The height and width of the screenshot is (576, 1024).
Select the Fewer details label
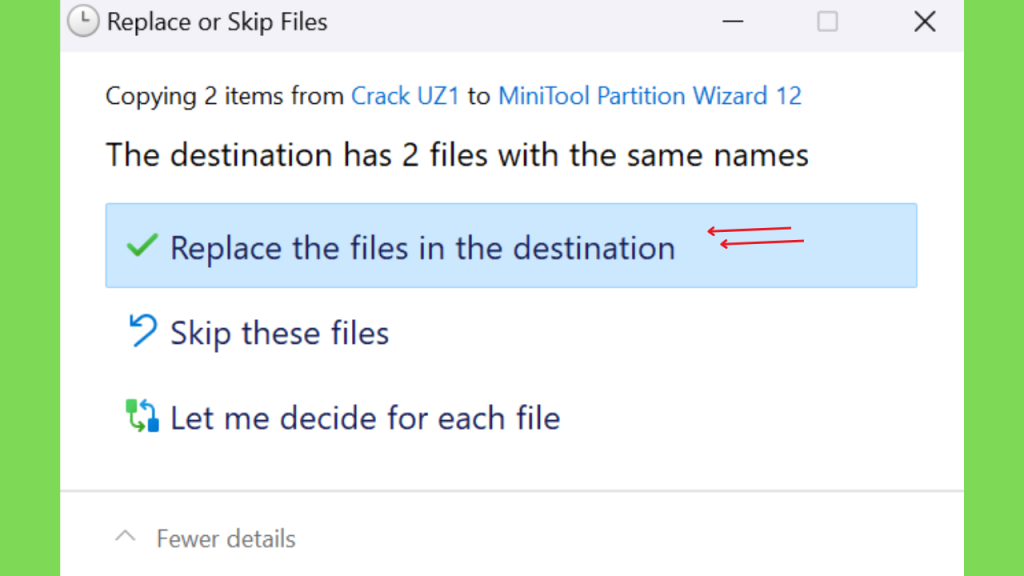pyautogui.click(x=226, y=539)
